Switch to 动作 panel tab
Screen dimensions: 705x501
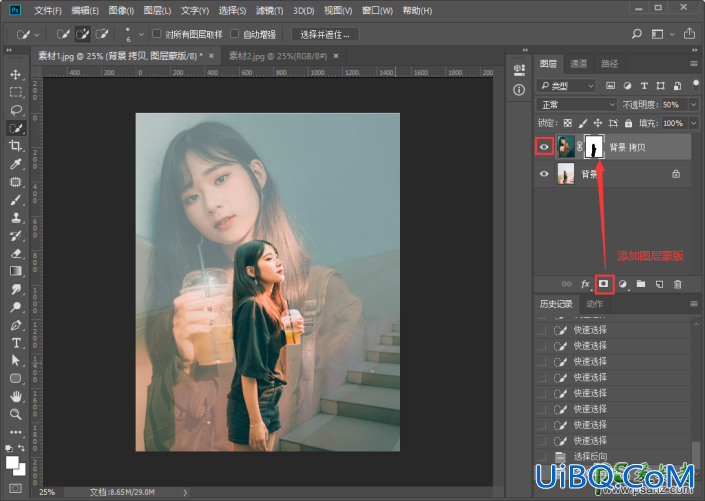[594, 304]
